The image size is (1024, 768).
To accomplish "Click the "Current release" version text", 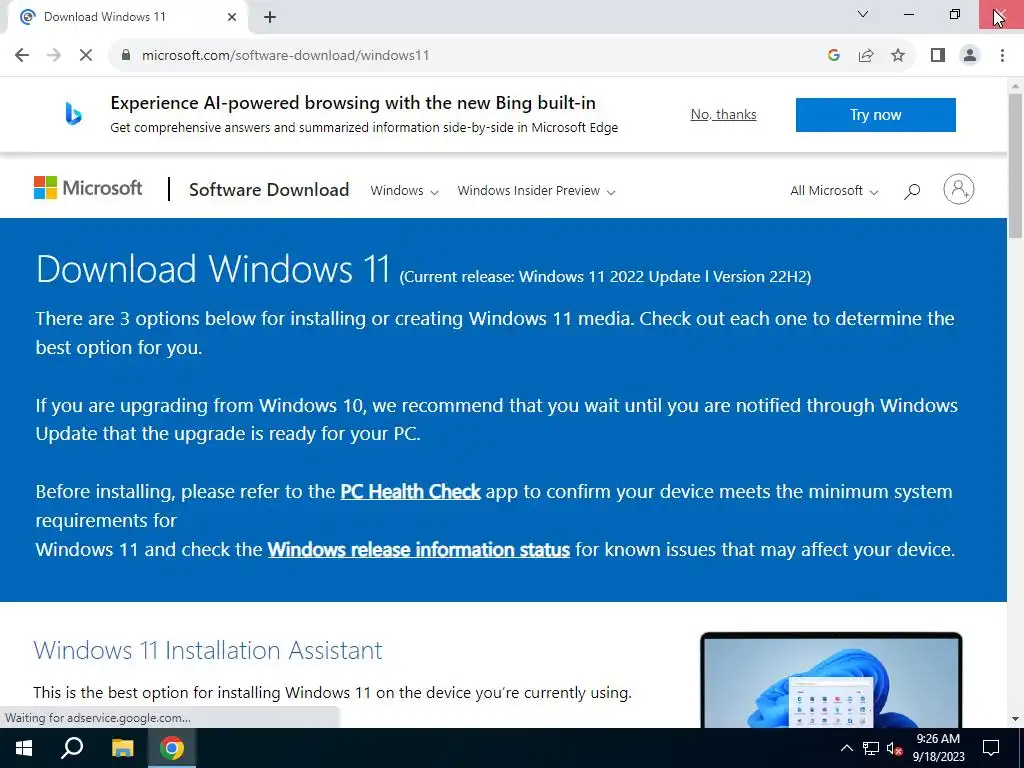I will 605,276.
